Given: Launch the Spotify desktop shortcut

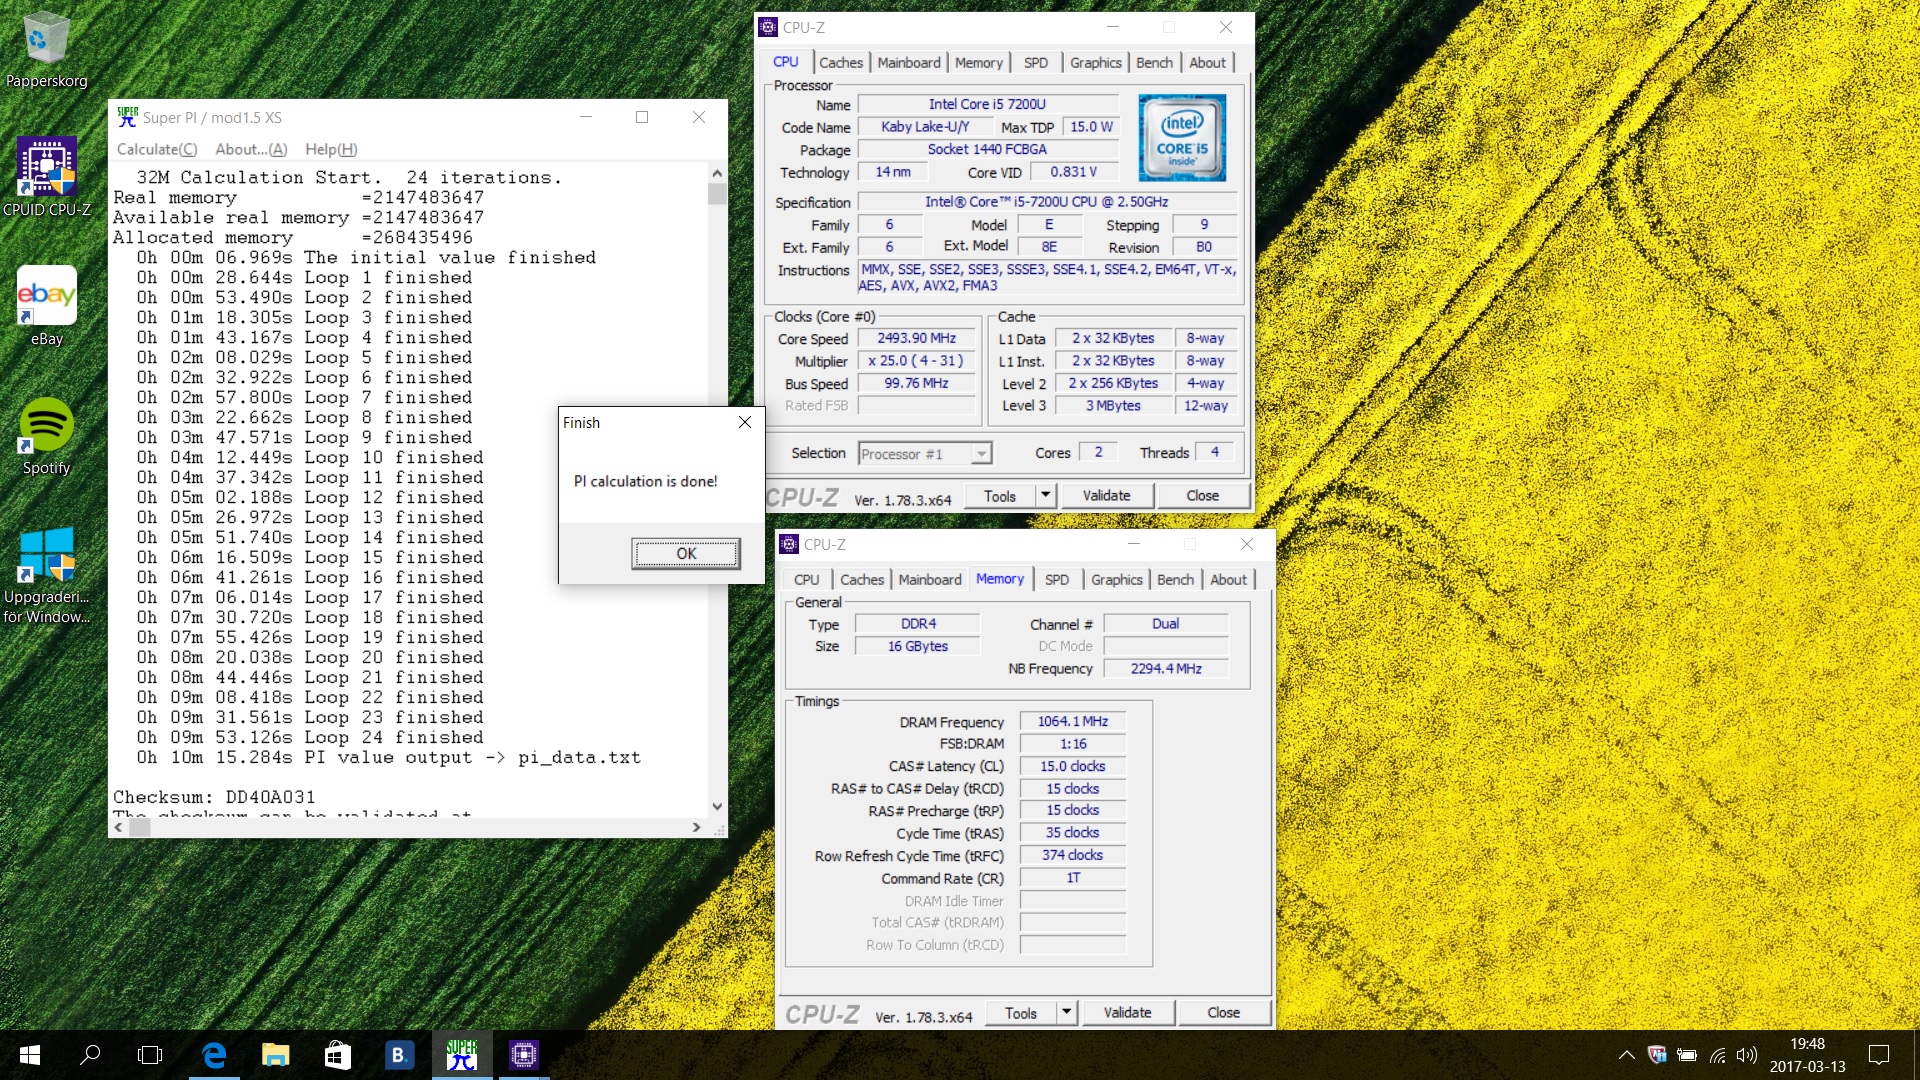Looking at the screenshot, I should coord(46,436).
